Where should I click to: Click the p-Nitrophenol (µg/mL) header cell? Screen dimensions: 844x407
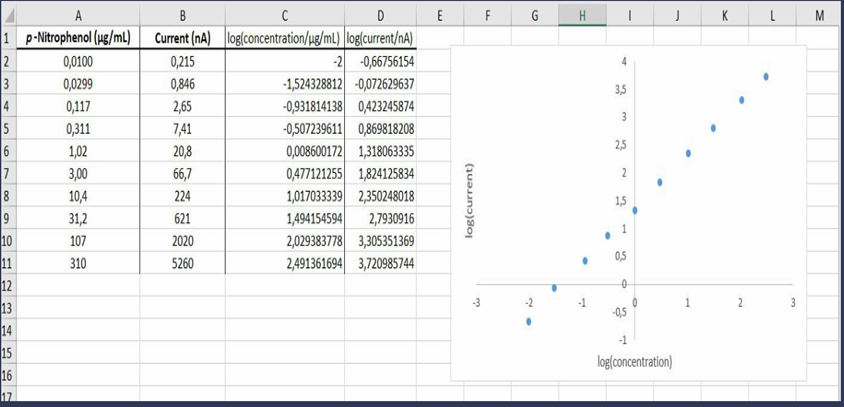click(76, 39)
